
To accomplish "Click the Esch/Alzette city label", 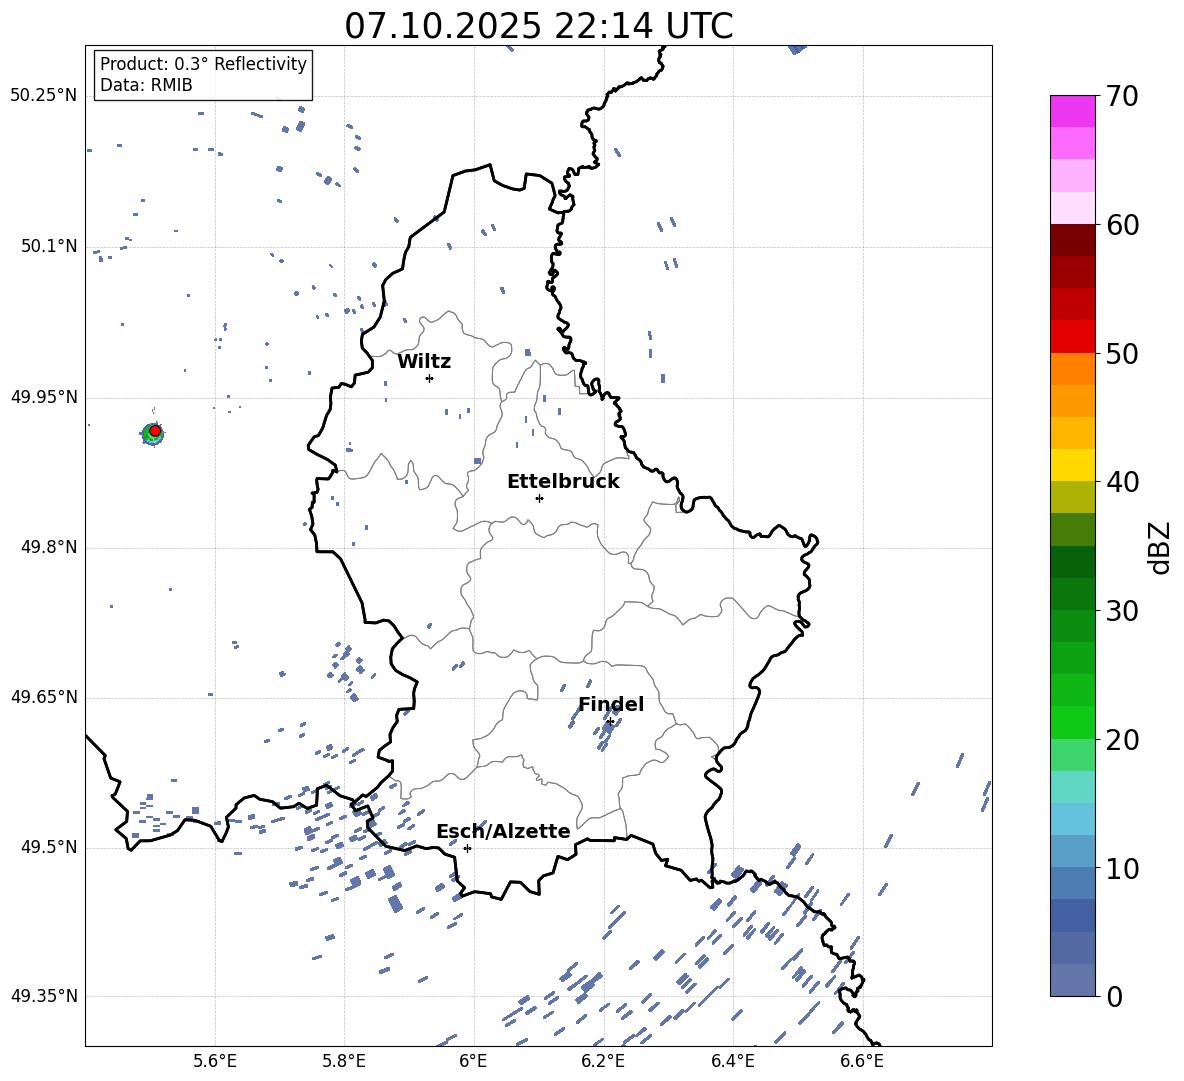I will pos(503,832).
